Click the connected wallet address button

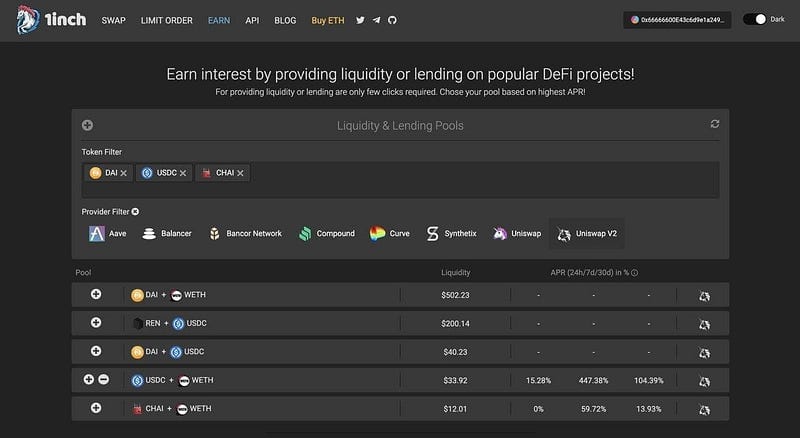(x=678, y=20)
